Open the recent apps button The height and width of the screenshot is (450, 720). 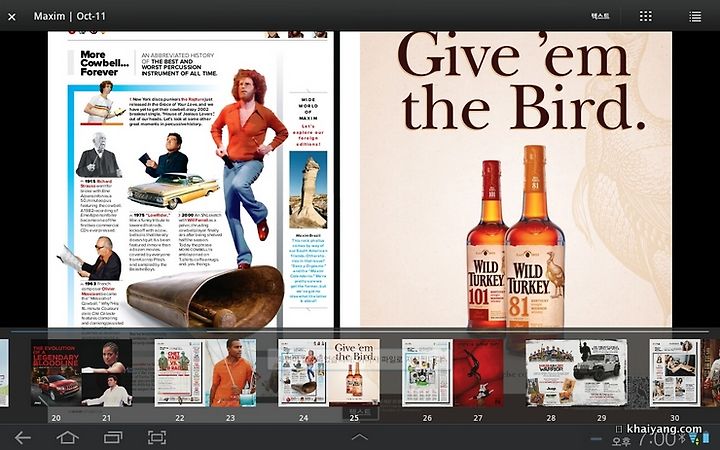[113, 437]
